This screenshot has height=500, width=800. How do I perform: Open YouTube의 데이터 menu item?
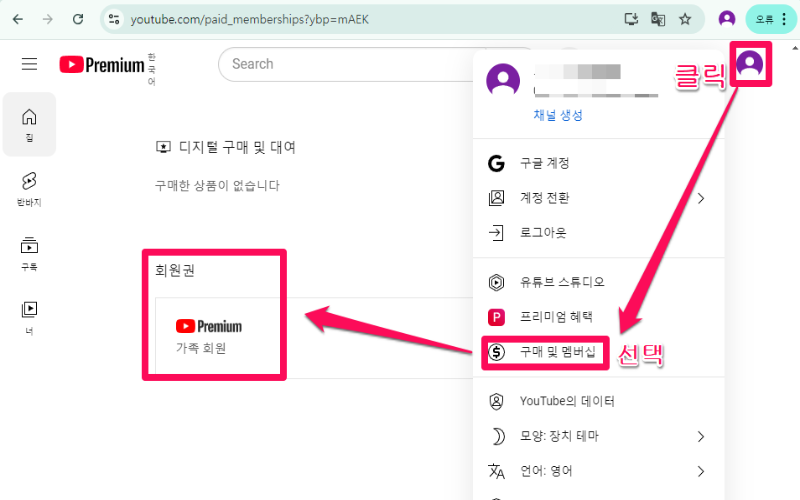click(598, 402)
